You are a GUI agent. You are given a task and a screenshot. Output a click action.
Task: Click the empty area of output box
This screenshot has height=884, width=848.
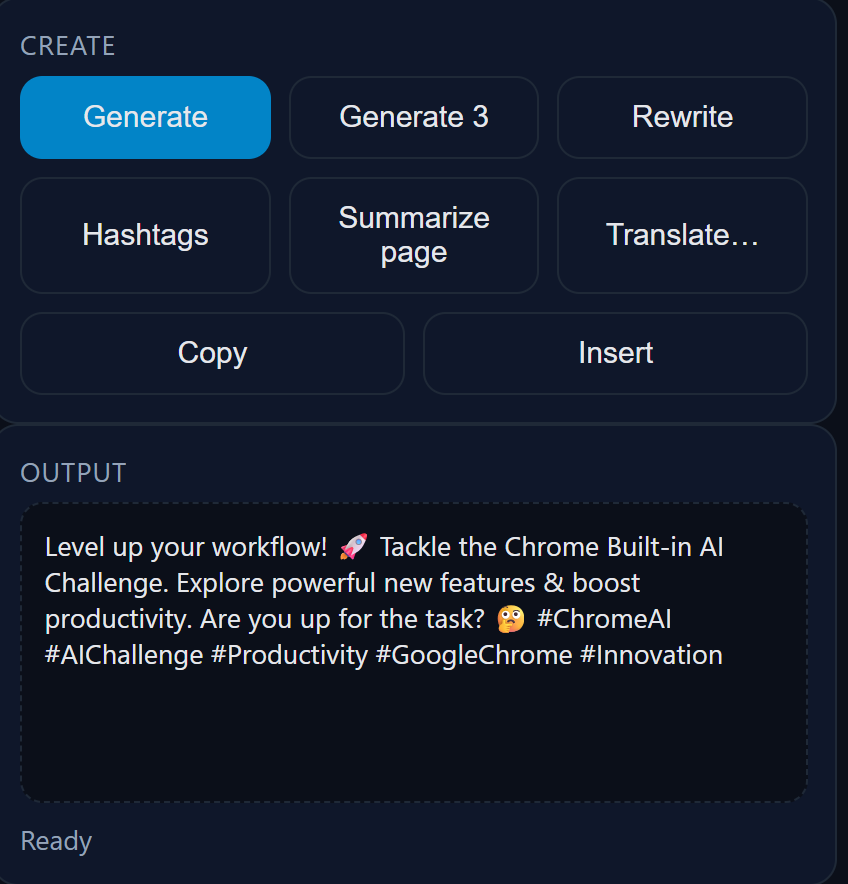coord(414,740)
